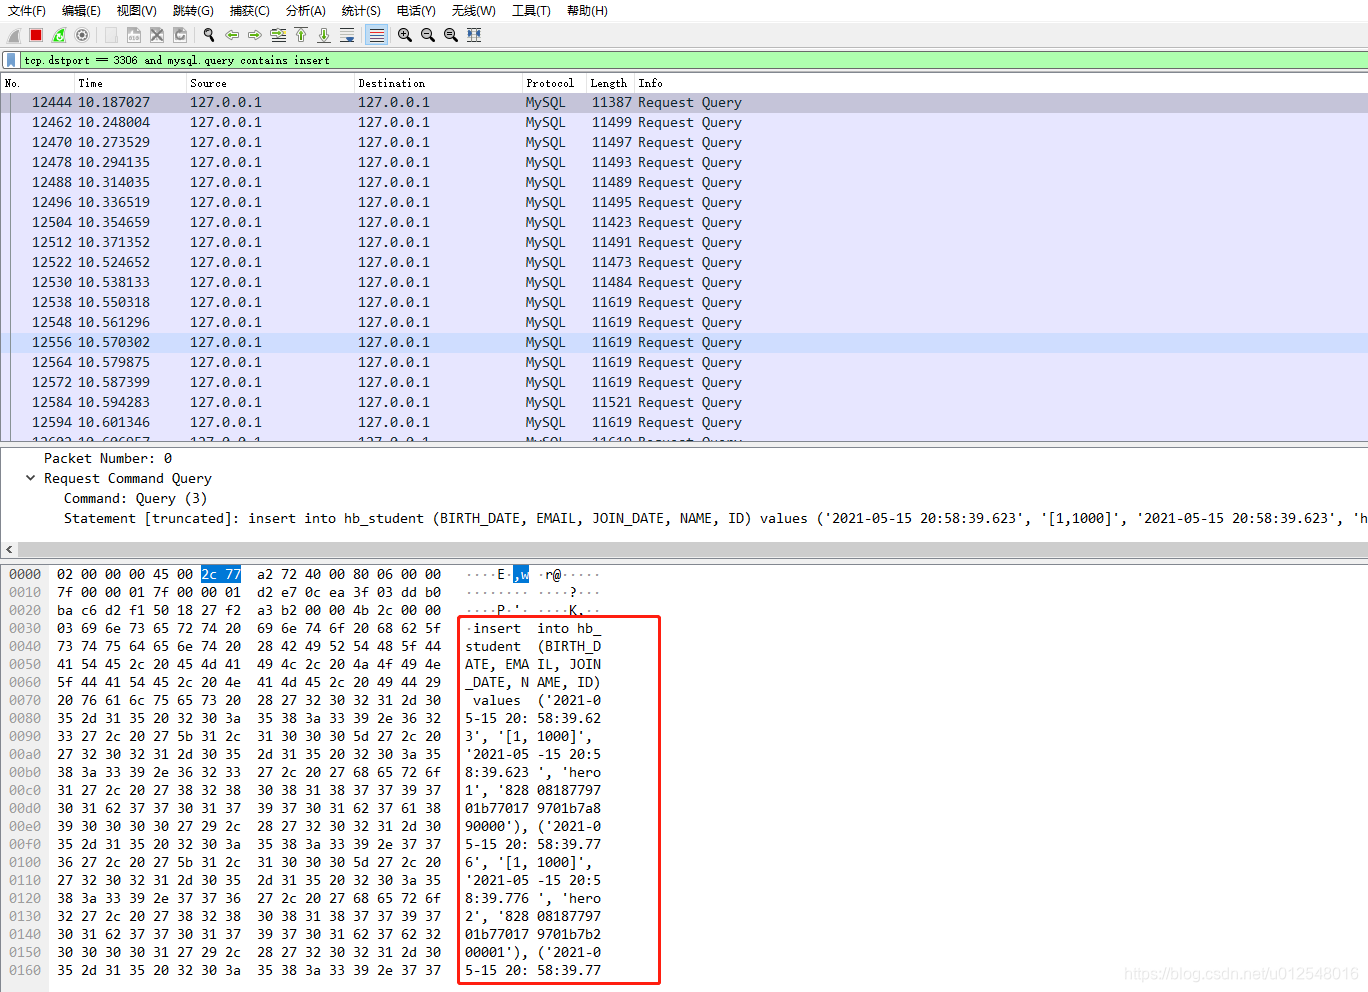Restart the current capture

coord(59,35)
